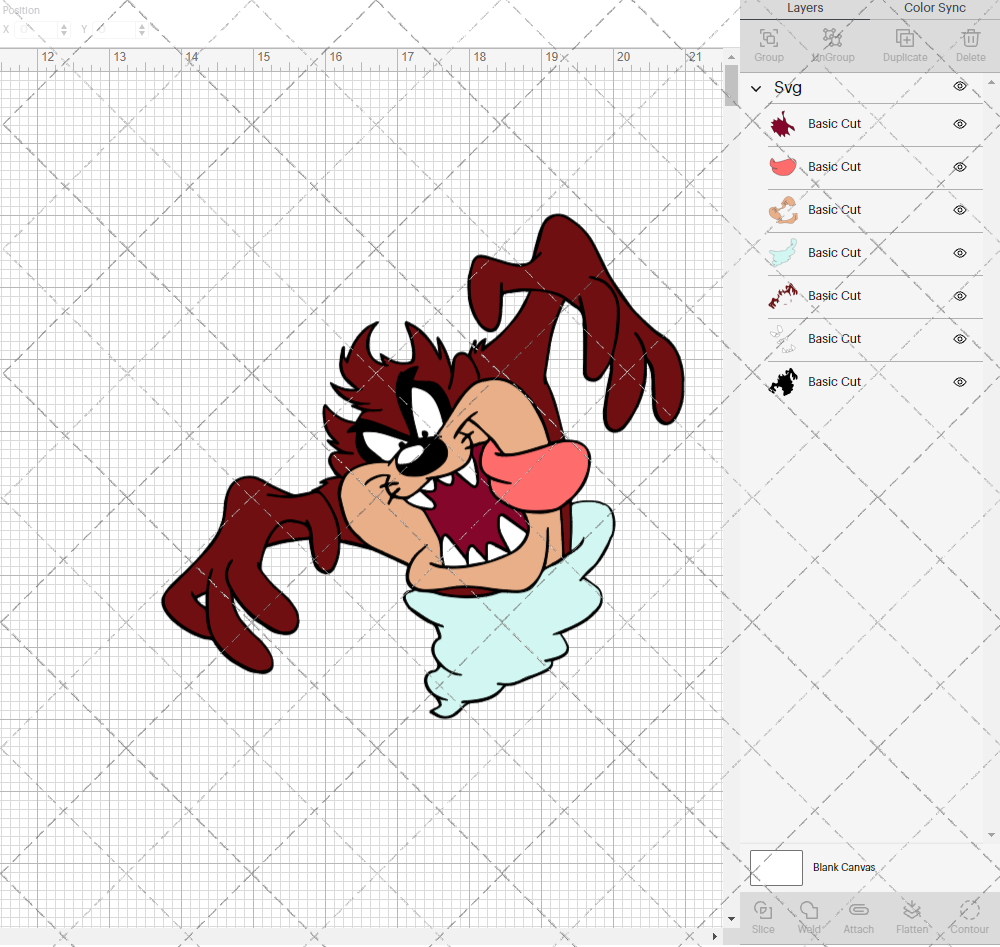Toggle visibility of the Svg group
Viewport: 1000px width, 947px height.
pyautogui.click(x=960, y=86)
